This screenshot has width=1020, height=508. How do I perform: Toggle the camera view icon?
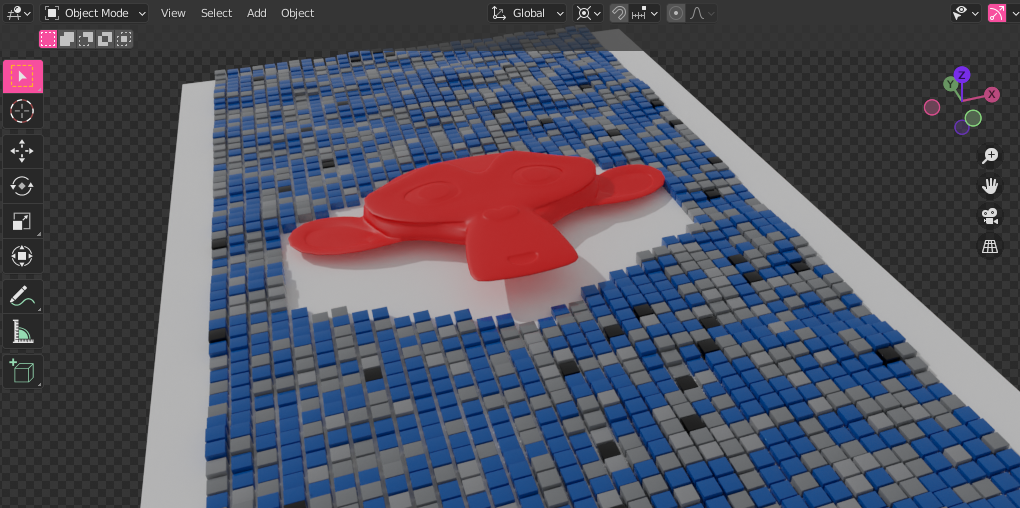click(990, 217)
